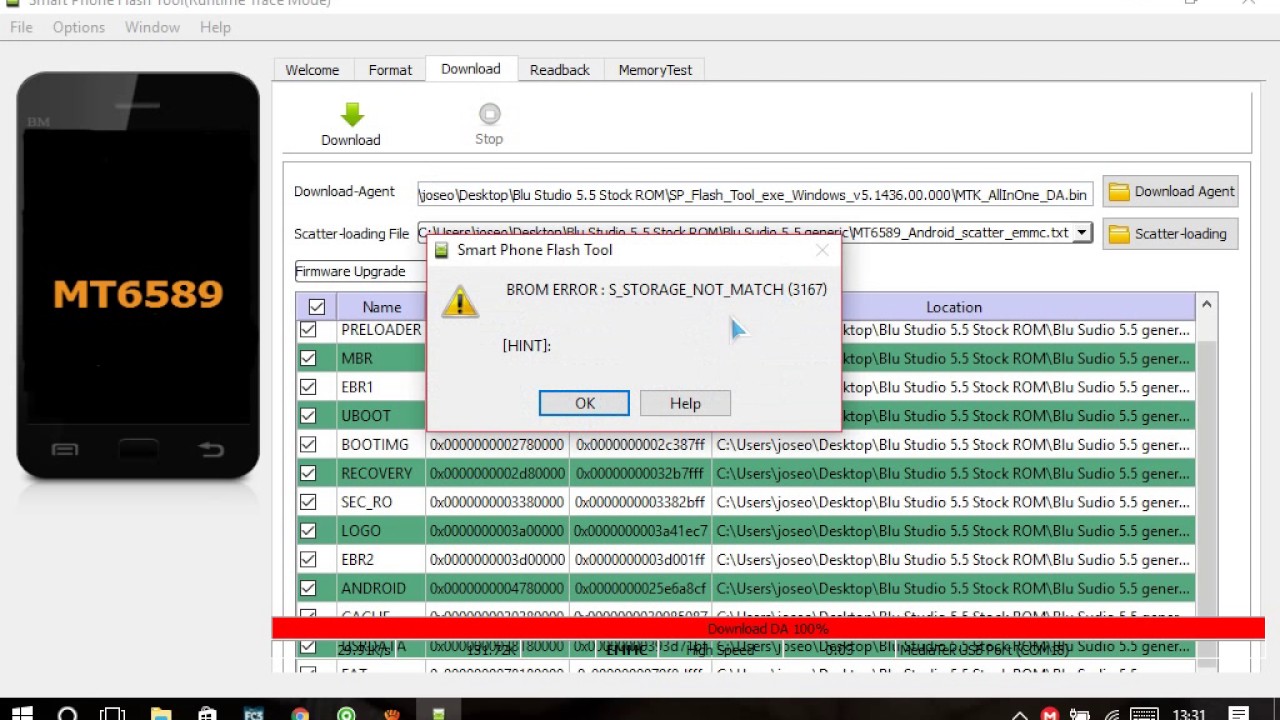This screenshot has height=720, width=1280.
Task: Select the ANDROID row name
Action: [374, 588]
